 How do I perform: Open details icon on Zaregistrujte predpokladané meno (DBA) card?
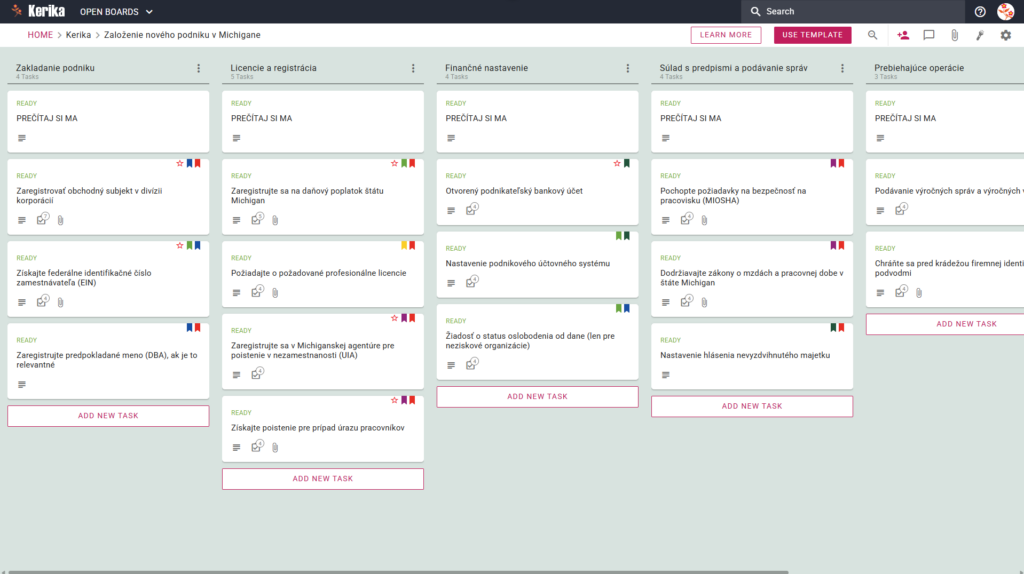click(22, 385)
